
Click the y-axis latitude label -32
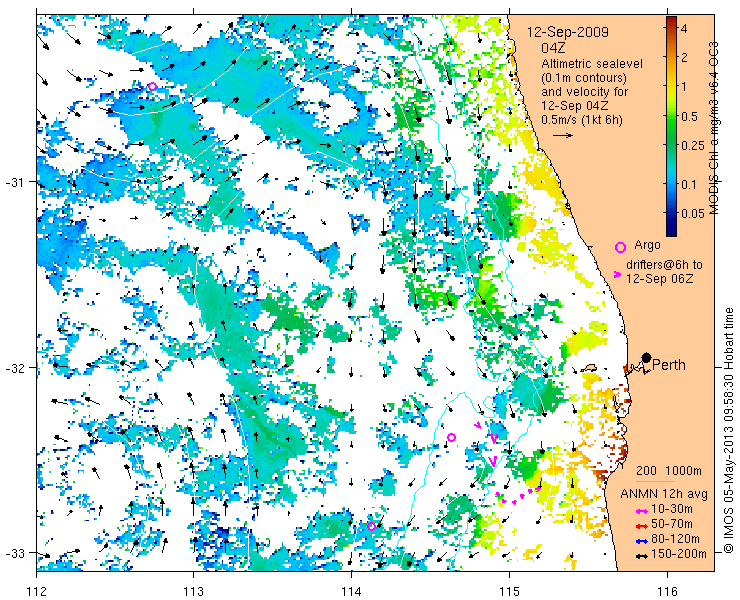(x=15, y=367)
